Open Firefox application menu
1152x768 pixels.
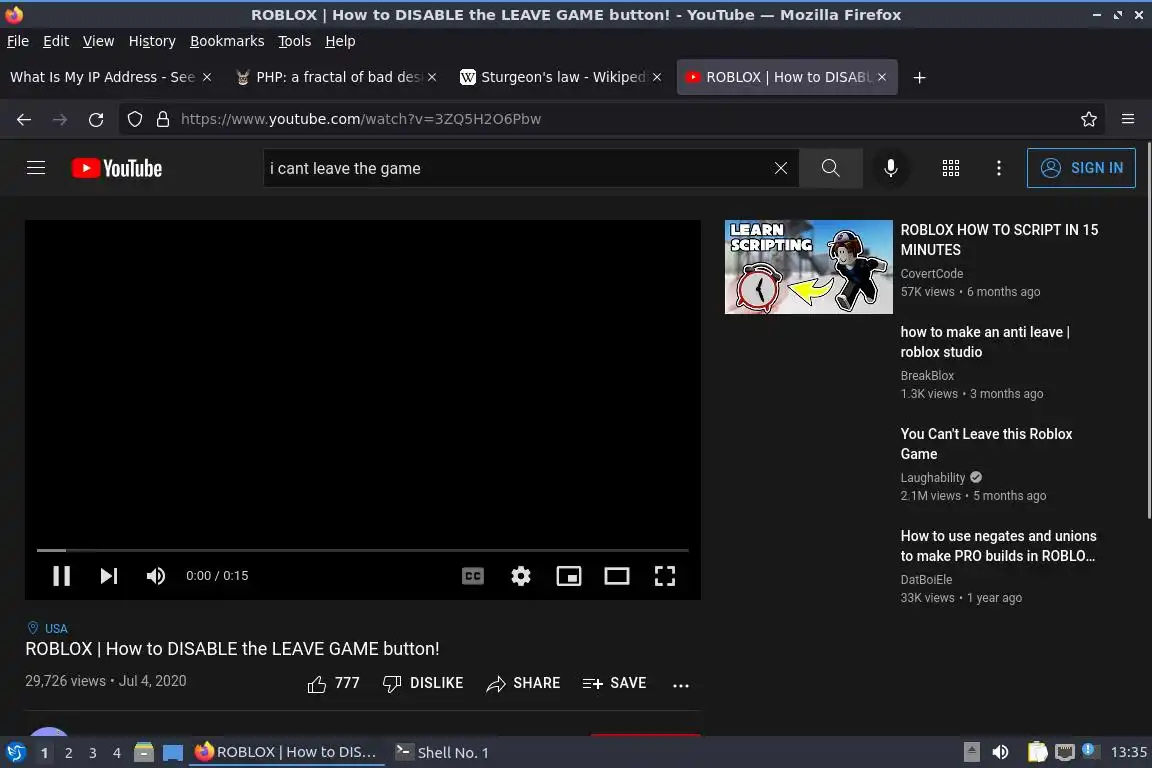1128,119
